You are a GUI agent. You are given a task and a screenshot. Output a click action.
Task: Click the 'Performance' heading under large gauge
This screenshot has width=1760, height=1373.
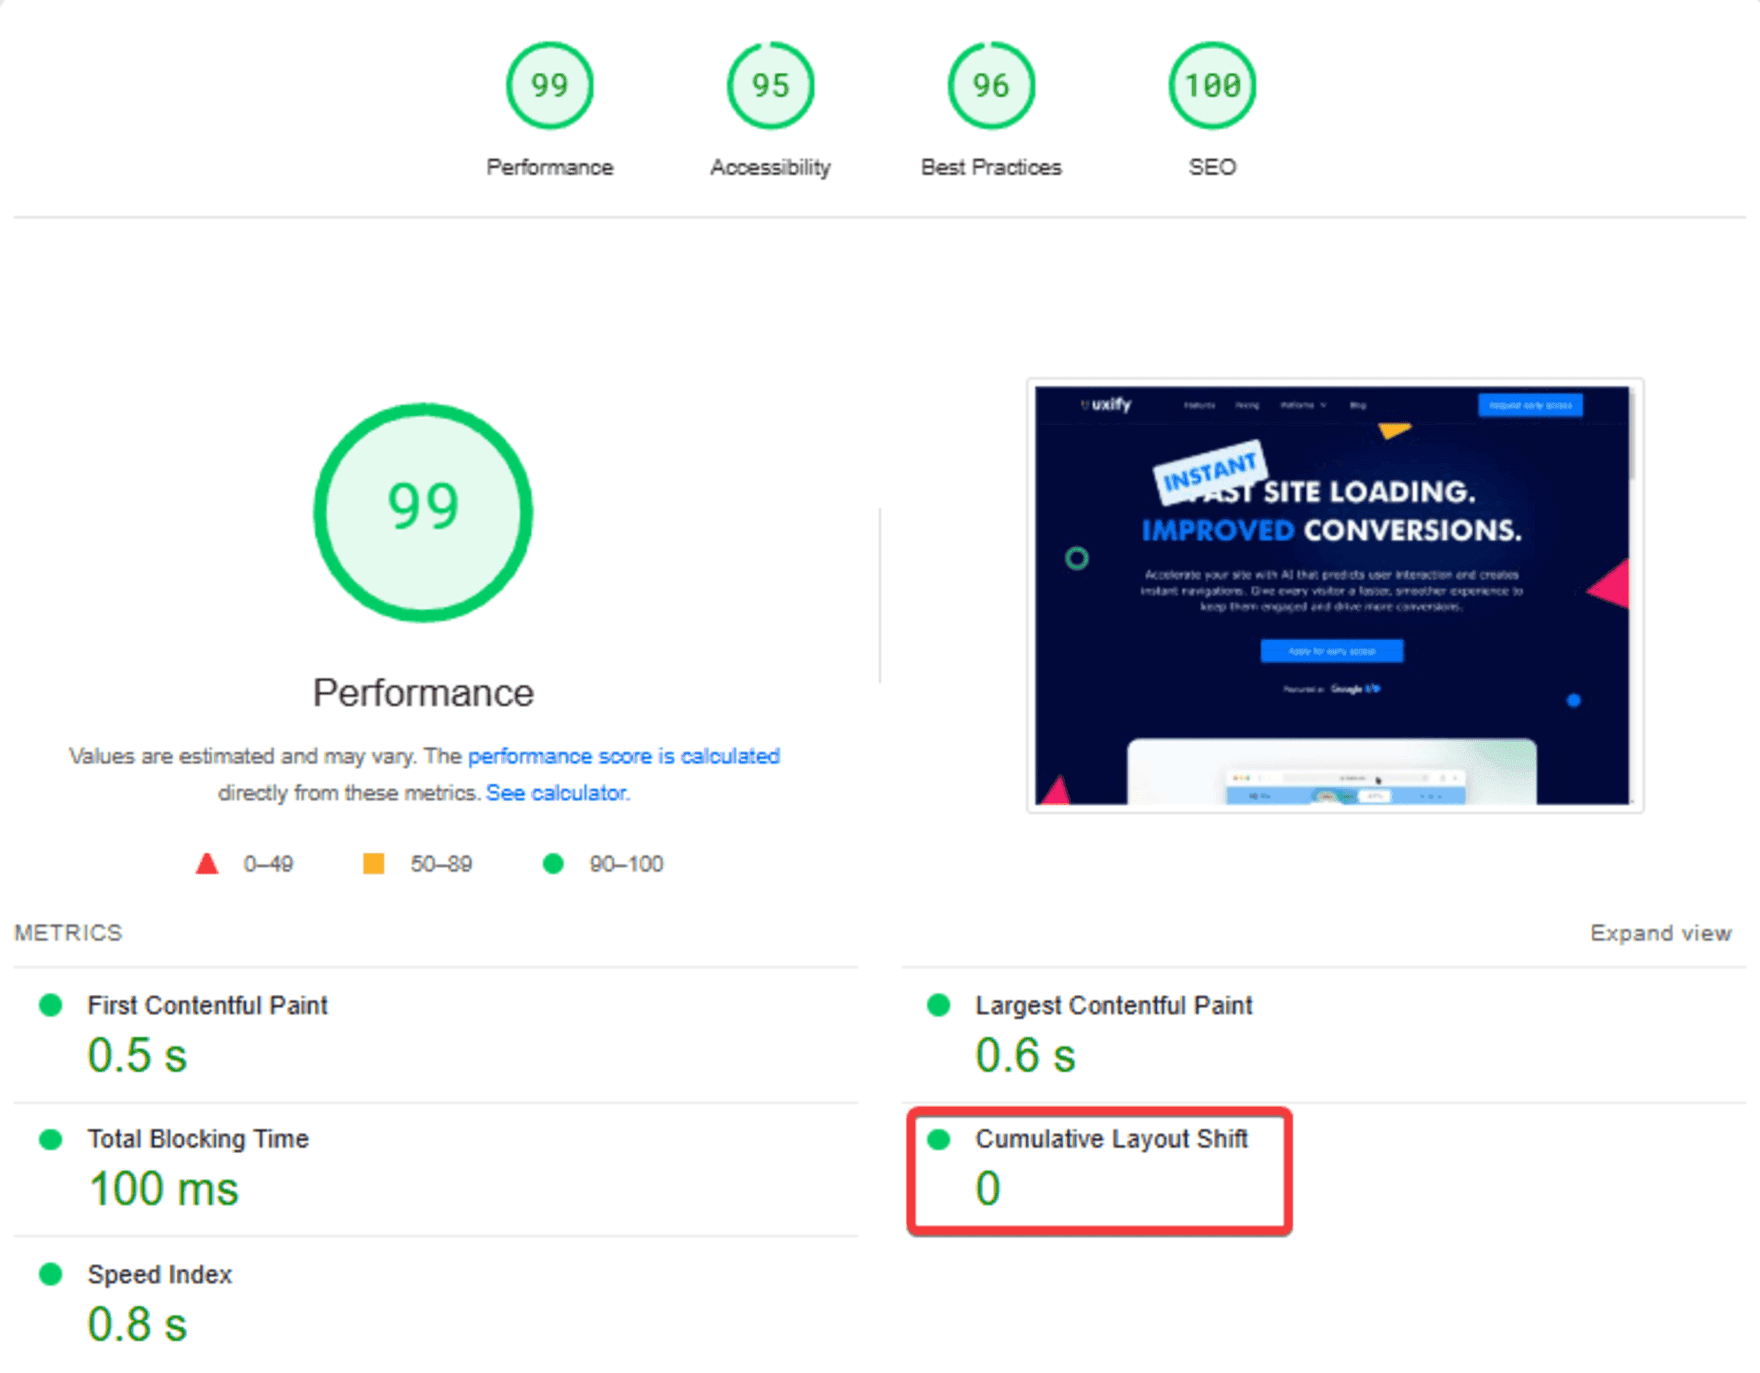point(423,693)
